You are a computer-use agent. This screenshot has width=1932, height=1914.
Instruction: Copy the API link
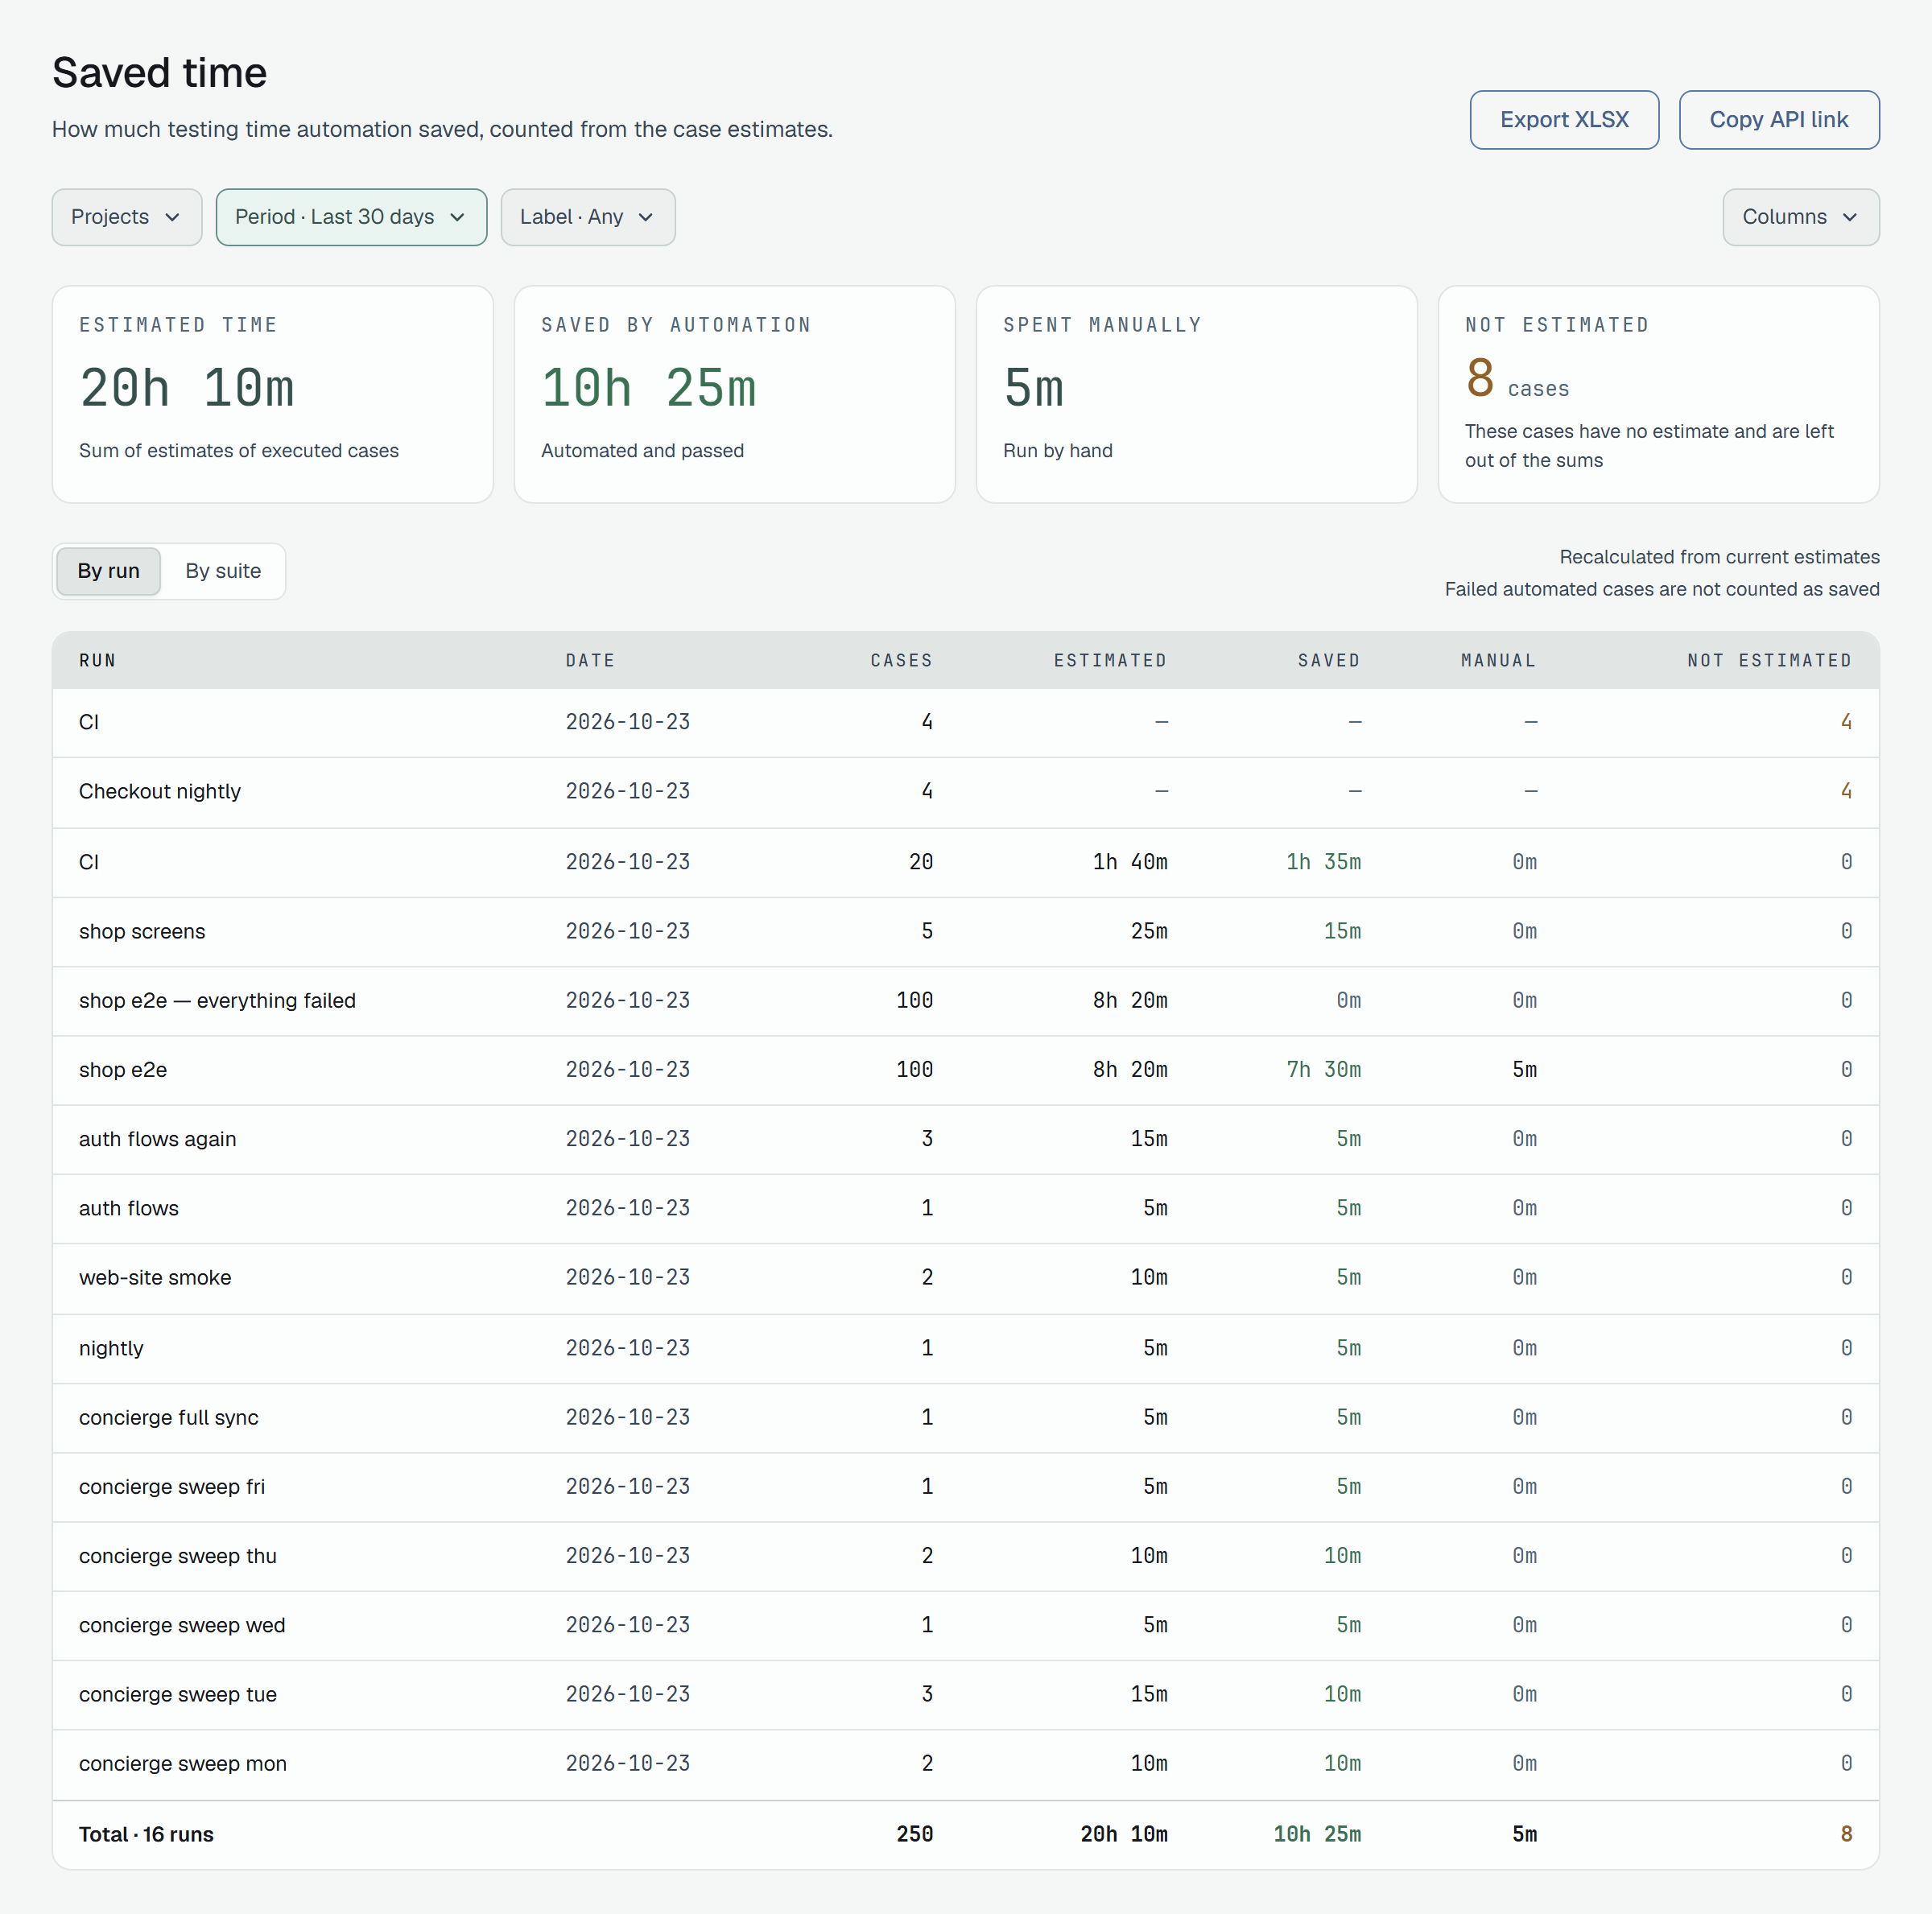[x=1778, y=120]
